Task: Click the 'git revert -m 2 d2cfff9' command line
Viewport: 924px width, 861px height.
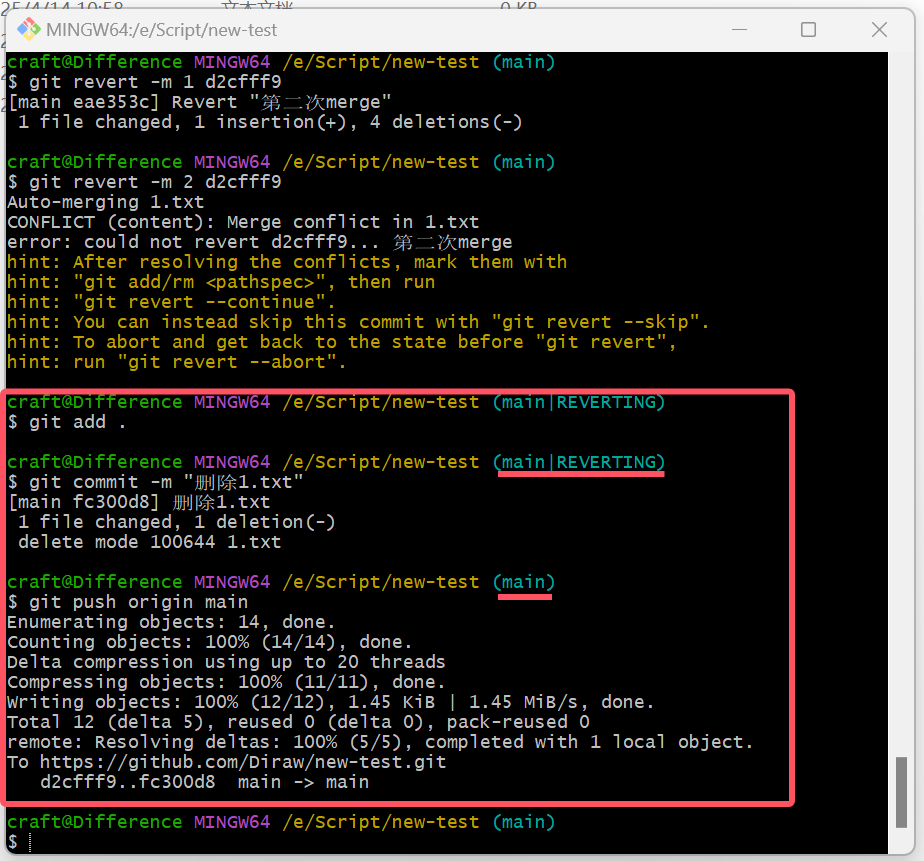Action: point(144,182)
